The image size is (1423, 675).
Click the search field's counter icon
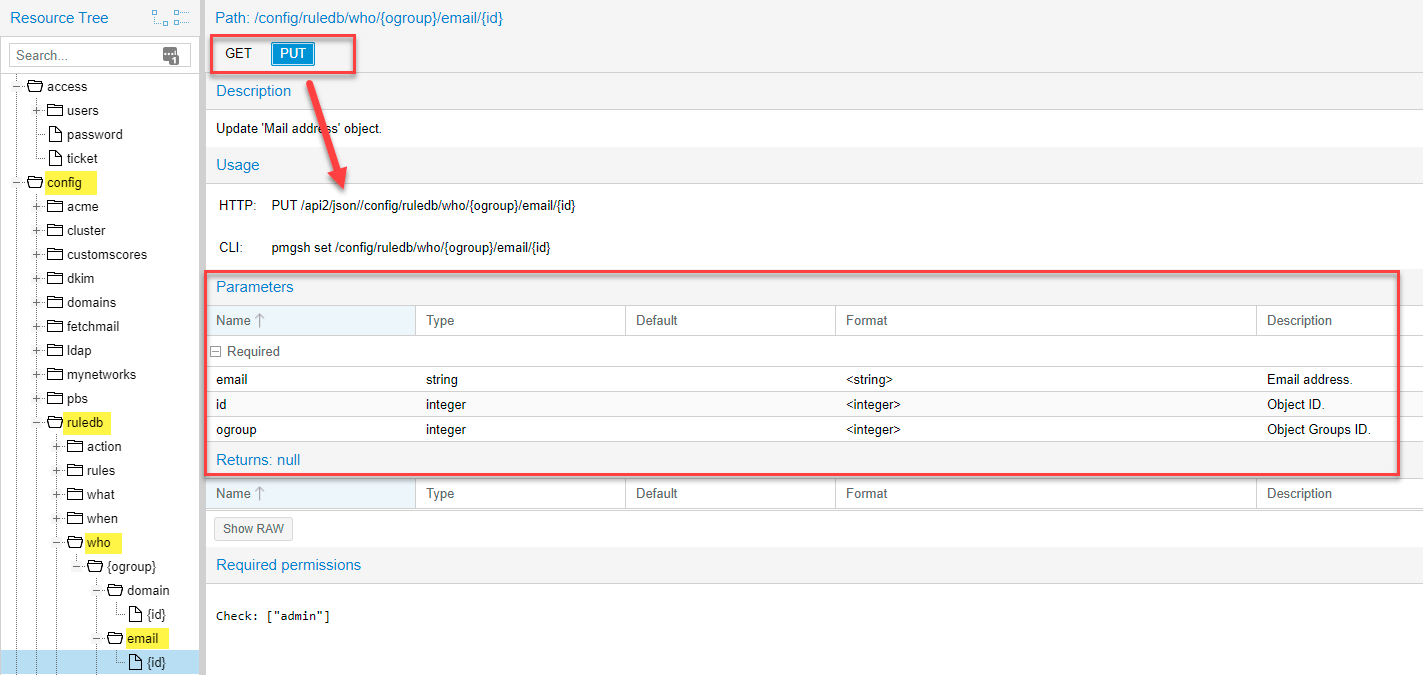pos(171,56)
